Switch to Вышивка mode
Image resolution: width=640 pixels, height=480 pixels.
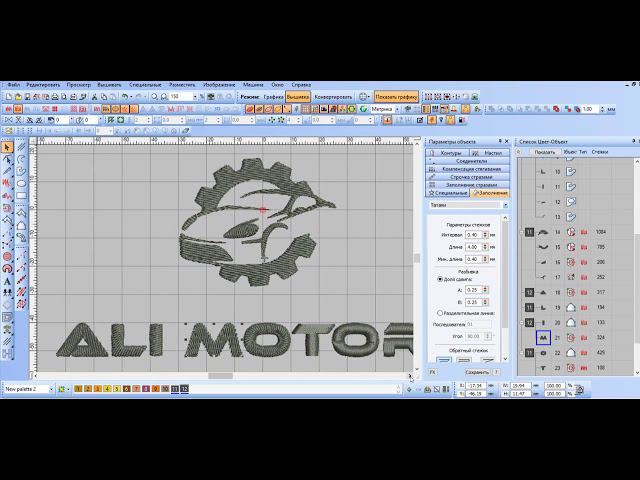[x=298, y=97]
